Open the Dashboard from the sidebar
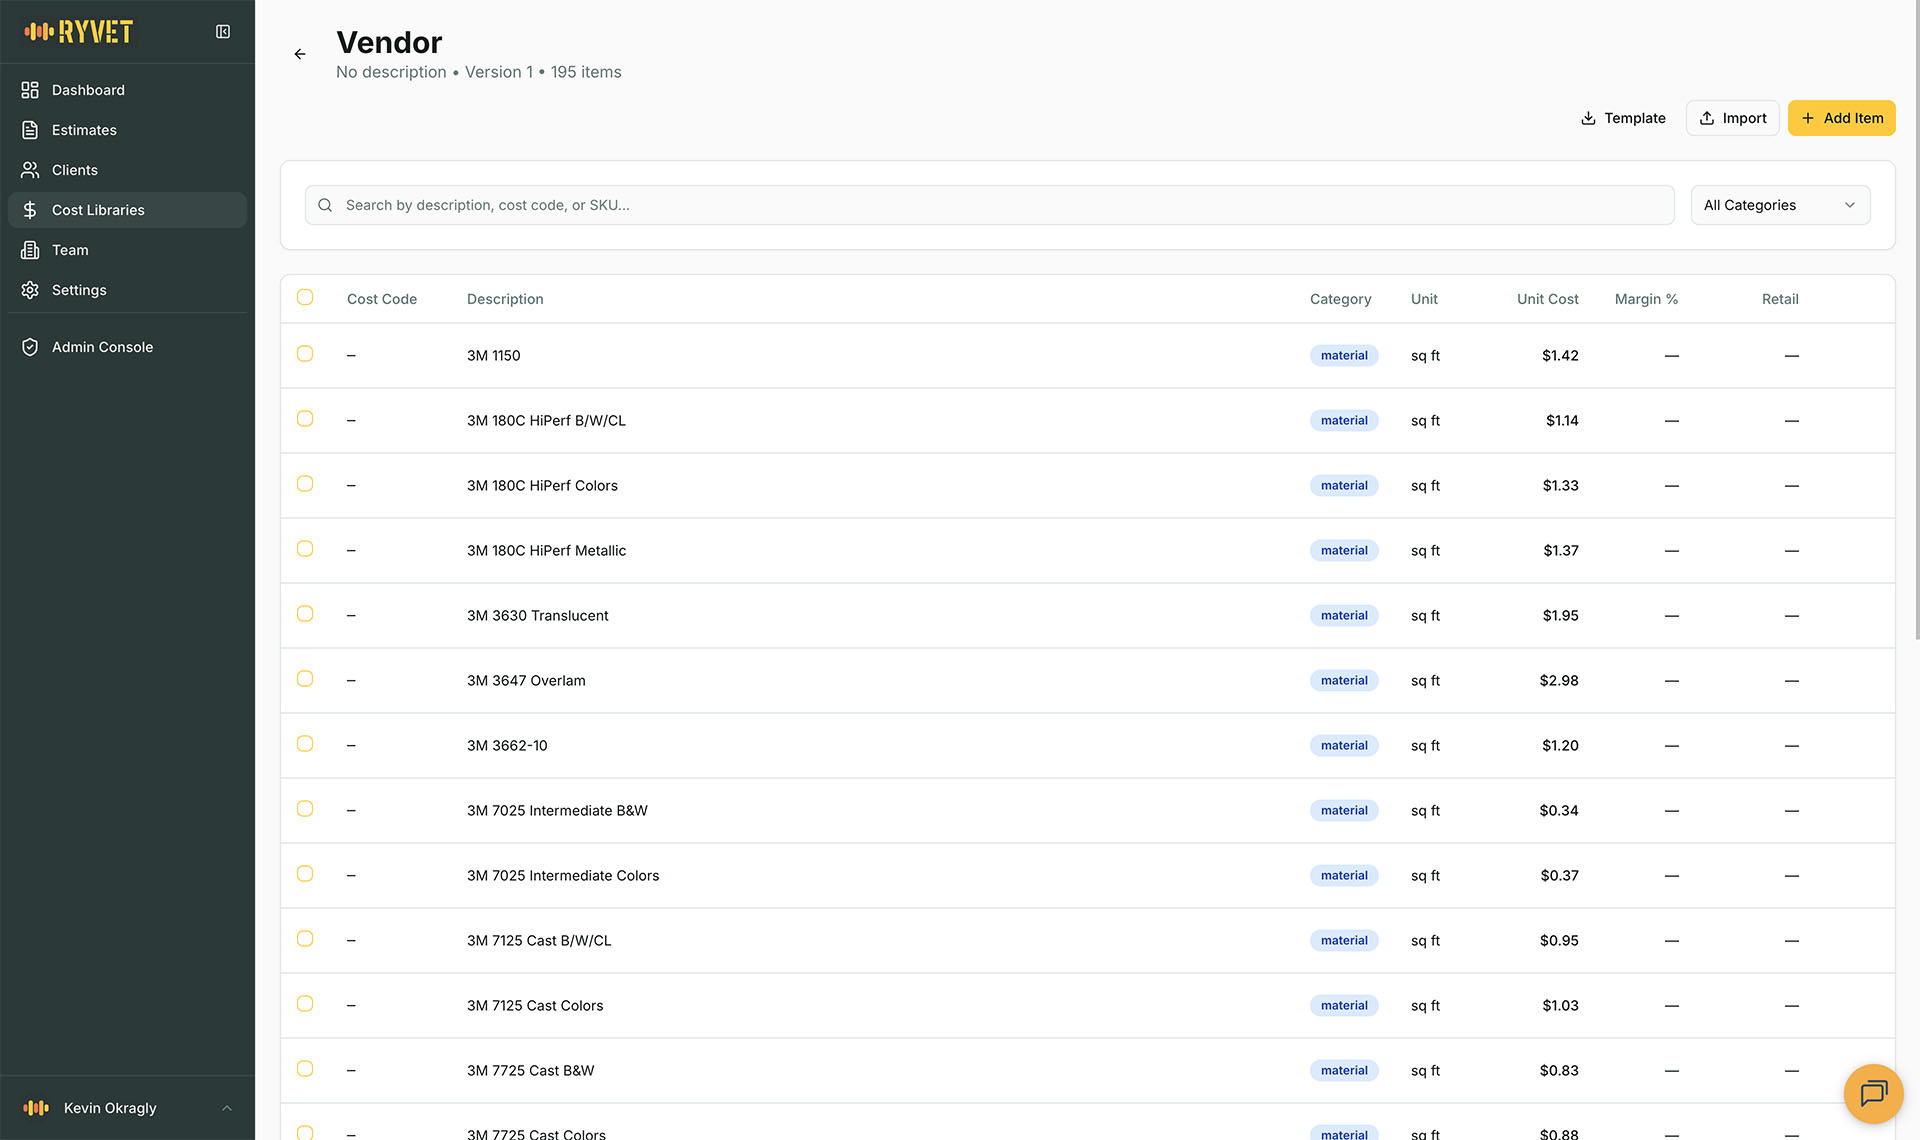The width and height of the screenshot is (1920, 1140). tap(88, 90)
